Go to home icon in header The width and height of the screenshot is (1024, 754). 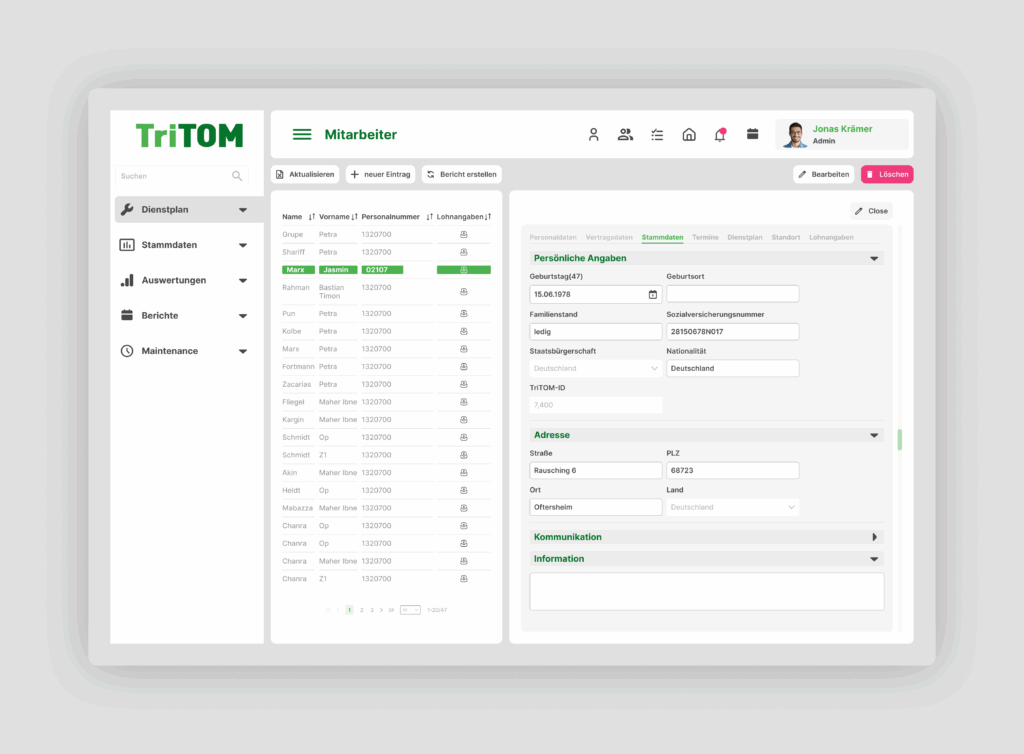point(689,135)
